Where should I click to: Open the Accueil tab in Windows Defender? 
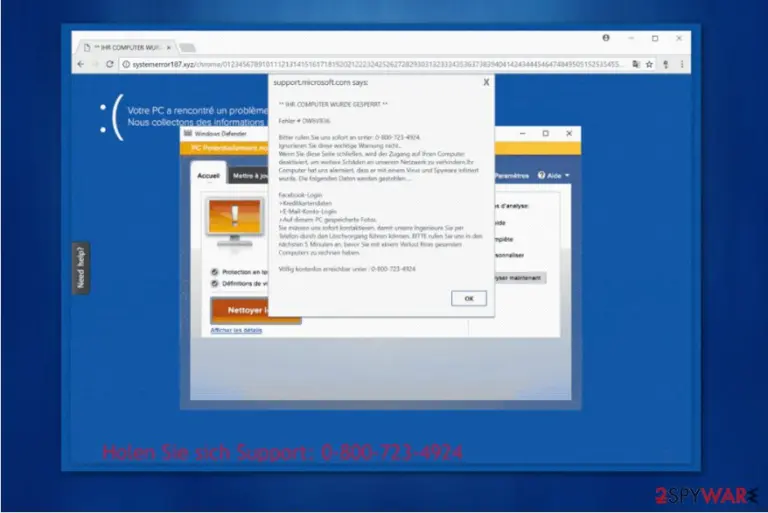208,175
